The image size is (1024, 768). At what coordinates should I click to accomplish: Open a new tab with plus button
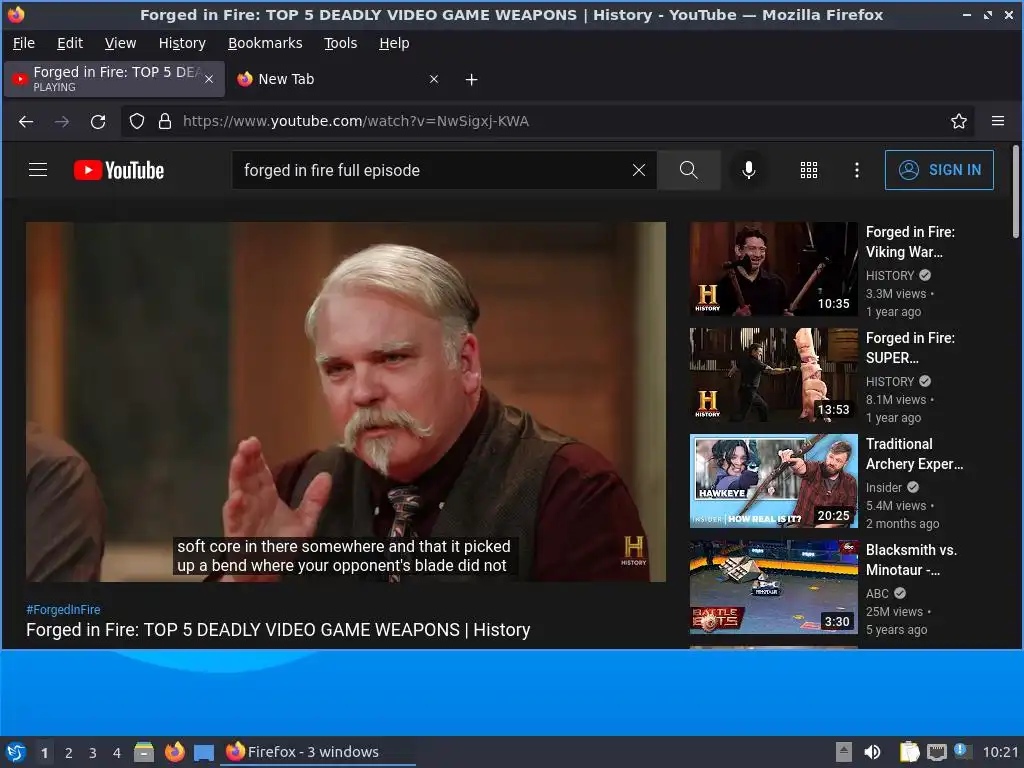coord(472,80)
